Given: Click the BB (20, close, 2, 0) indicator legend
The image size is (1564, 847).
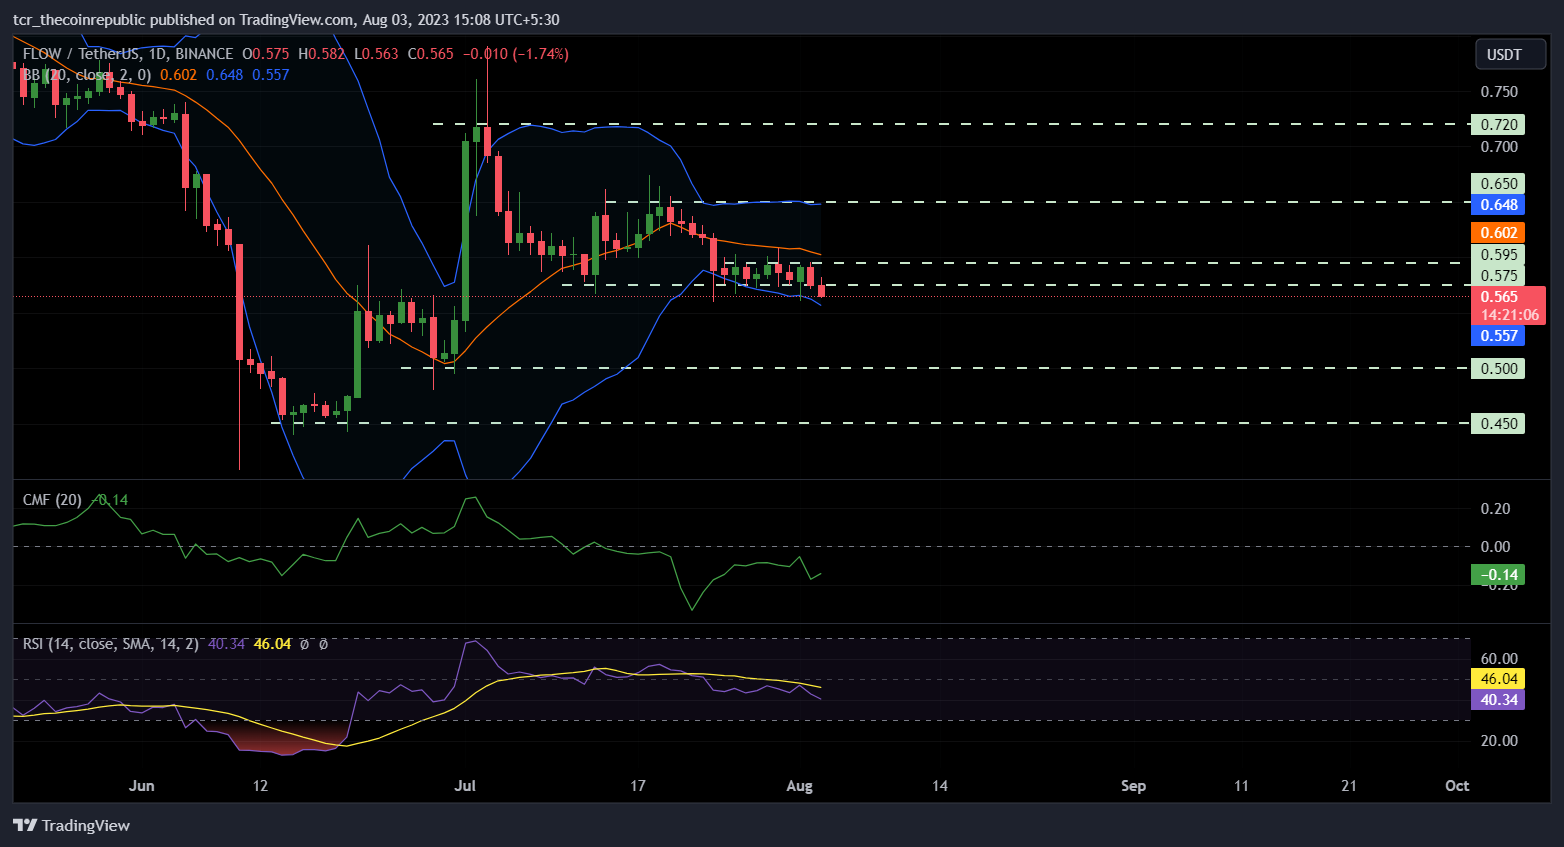Looking at the screenshot, I should [87, 75].
